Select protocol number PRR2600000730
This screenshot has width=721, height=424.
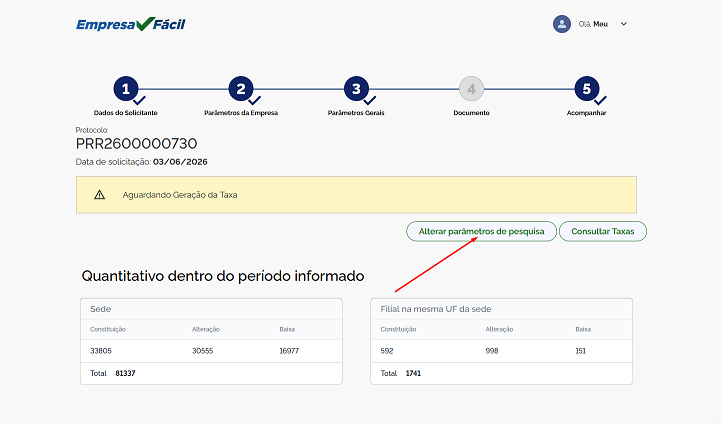click(x=137, y=143)
